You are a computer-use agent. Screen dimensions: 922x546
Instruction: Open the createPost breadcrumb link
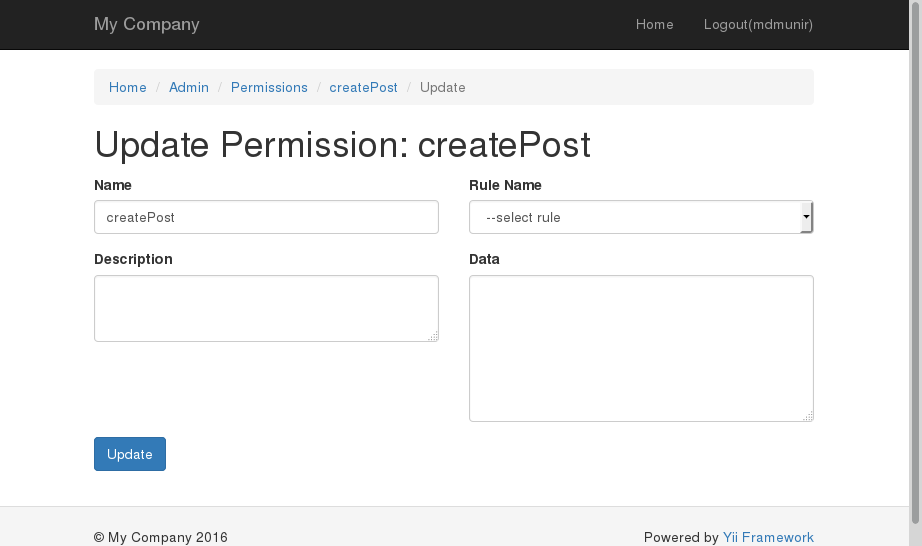click(363, 87)
